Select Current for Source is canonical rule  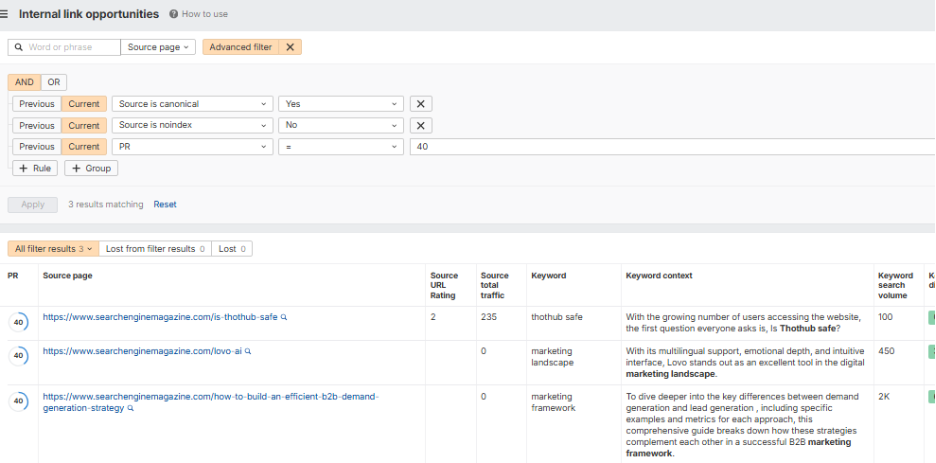click(84, 104)
